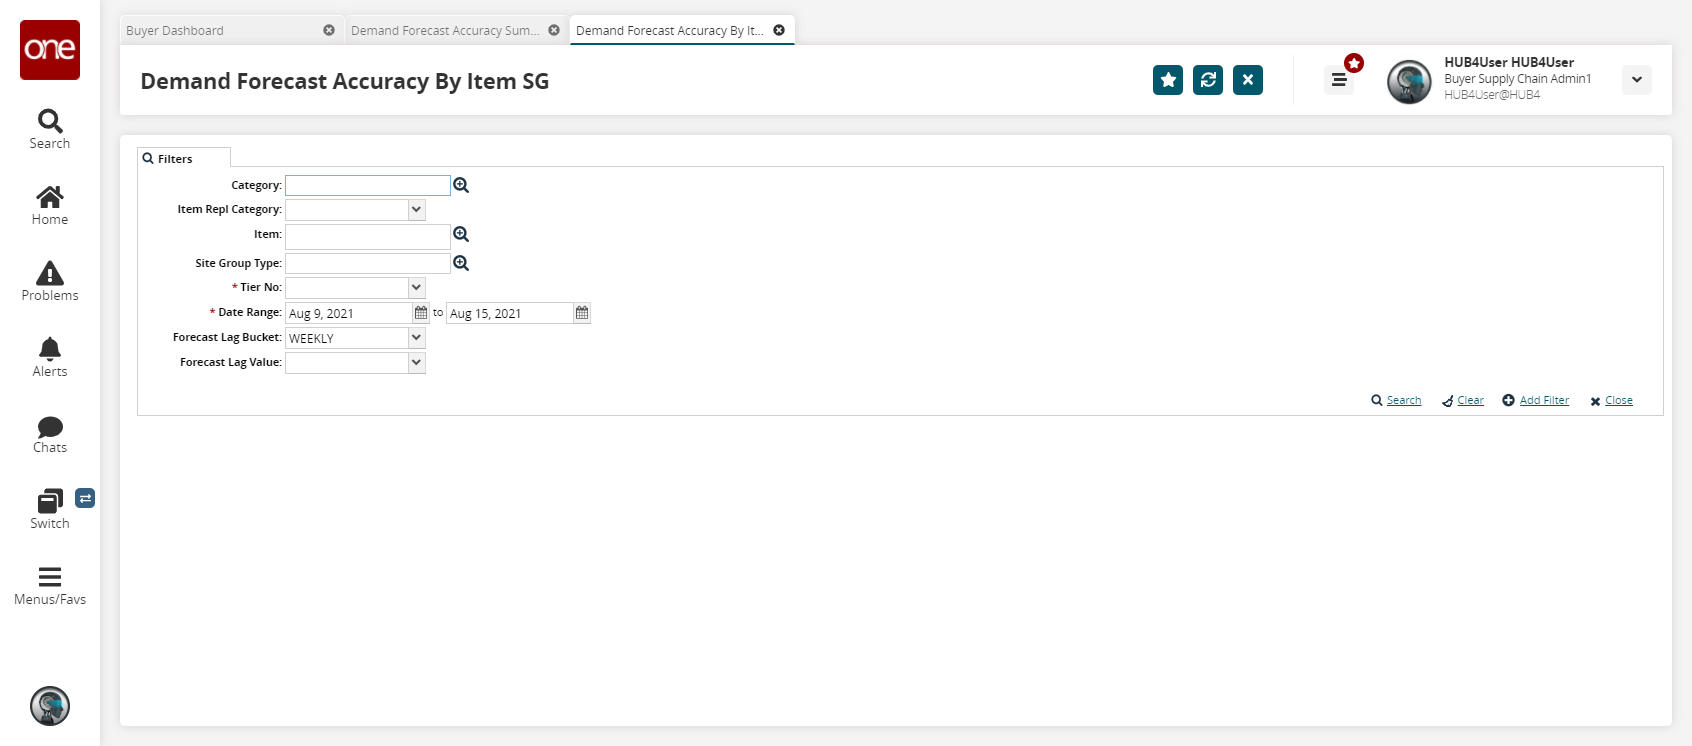Click the switch arrows badge beside Switch

85,498
